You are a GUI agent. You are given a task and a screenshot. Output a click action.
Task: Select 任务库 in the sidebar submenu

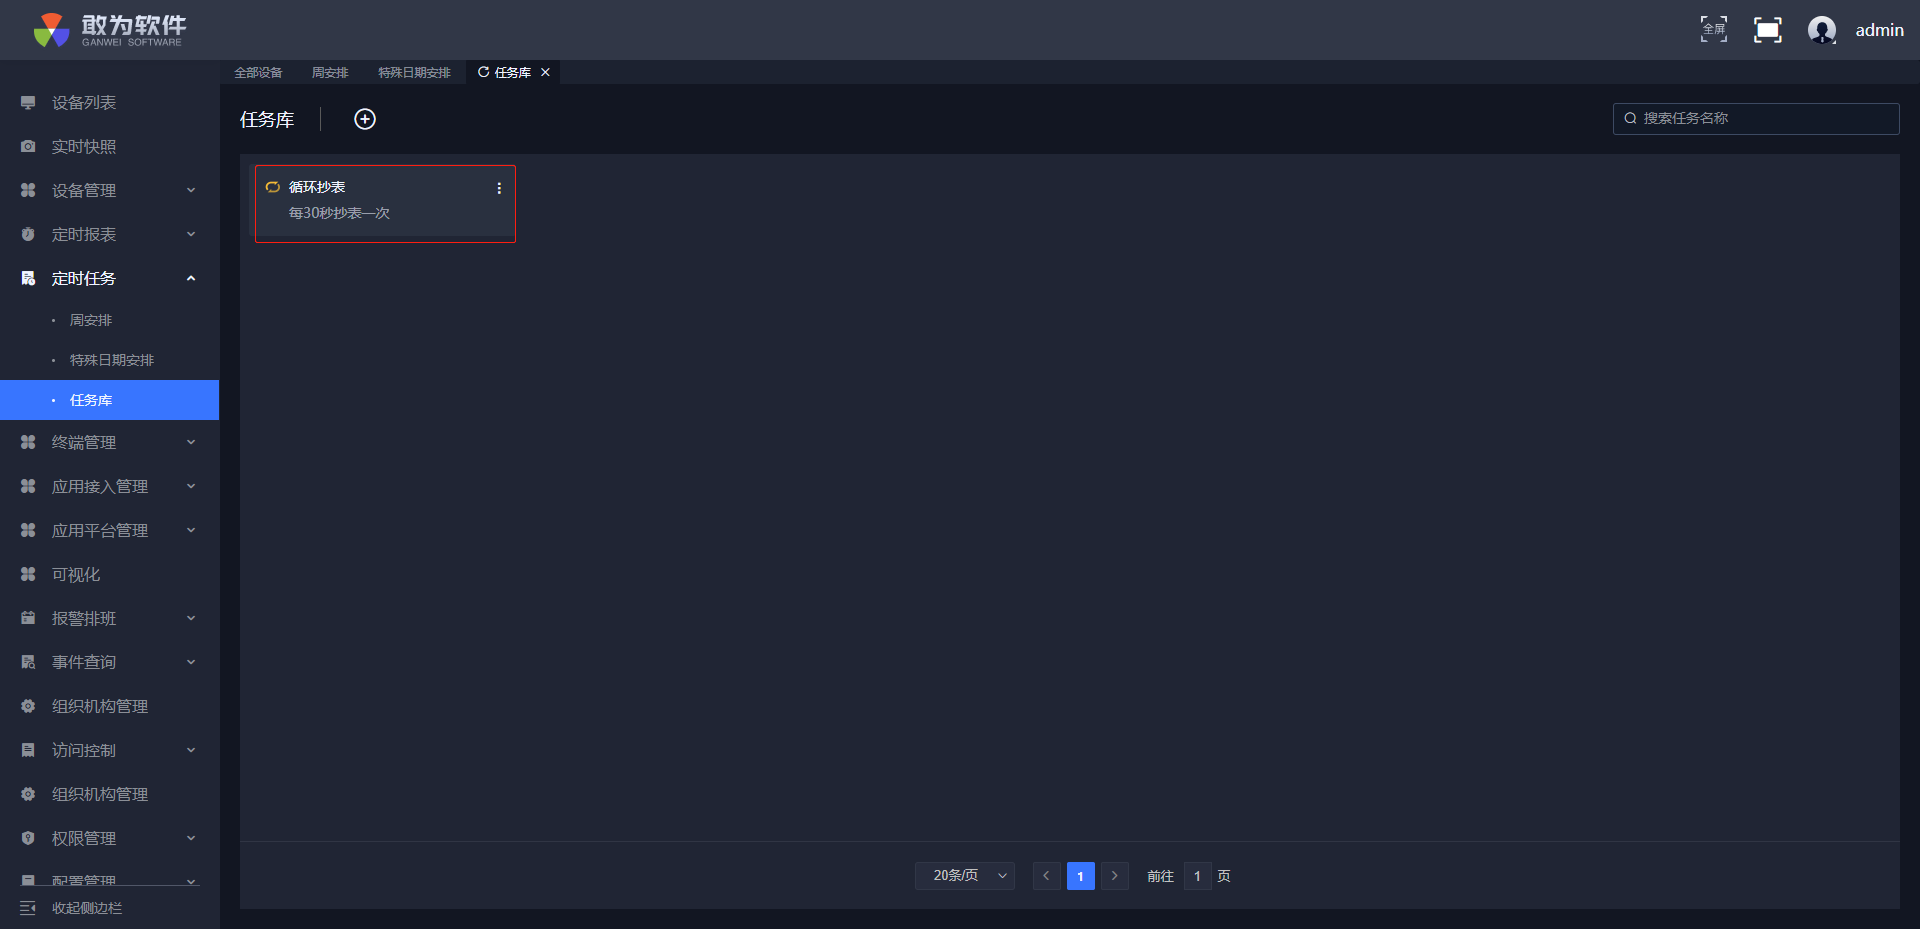pos(110,400)
